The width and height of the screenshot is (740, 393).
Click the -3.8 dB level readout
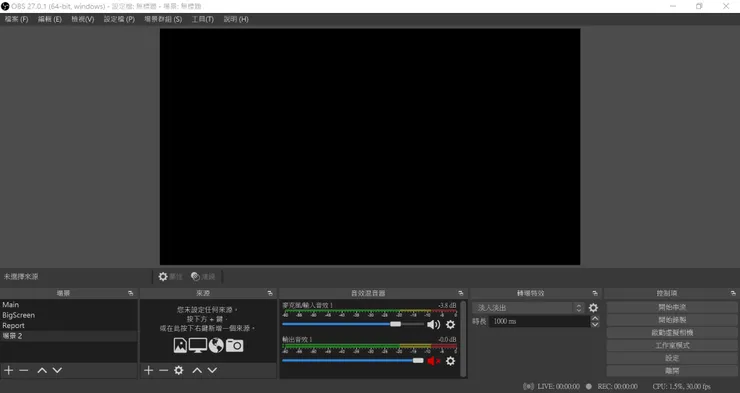pos(447,305)
